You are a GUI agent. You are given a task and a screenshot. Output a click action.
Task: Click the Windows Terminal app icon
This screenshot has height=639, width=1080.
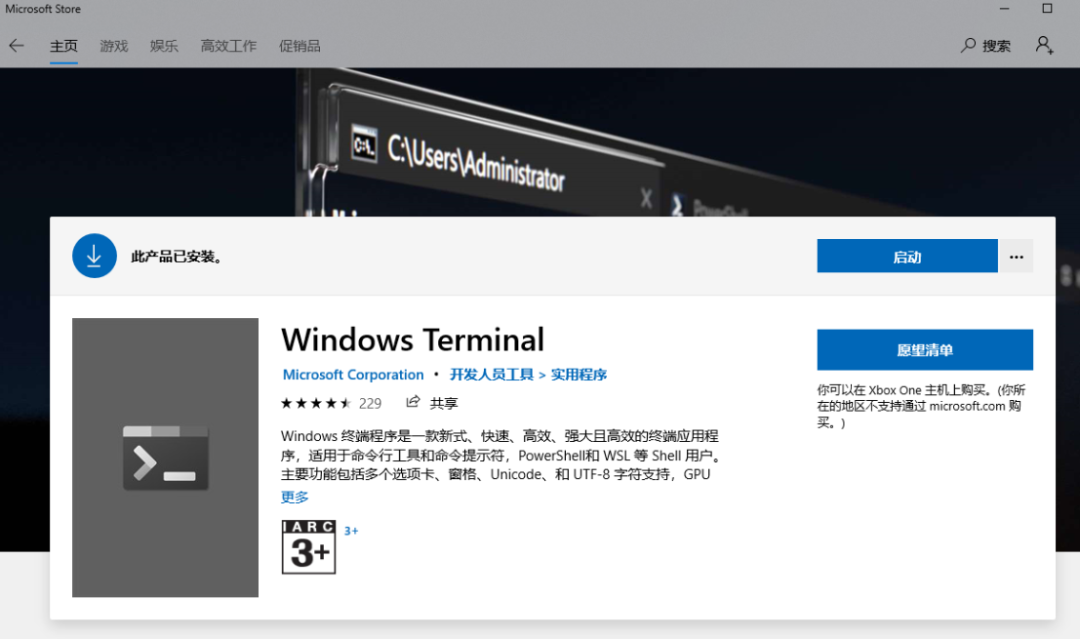coord(165,458)
